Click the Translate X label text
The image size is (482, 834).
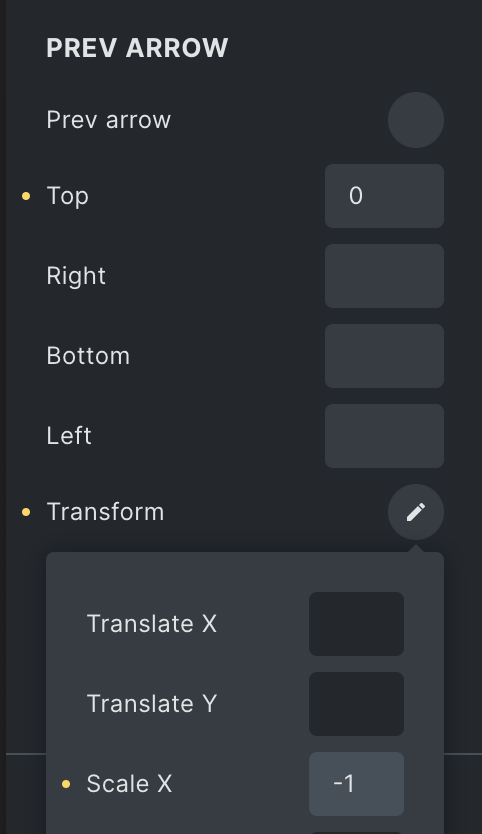(x=152, y=624)
